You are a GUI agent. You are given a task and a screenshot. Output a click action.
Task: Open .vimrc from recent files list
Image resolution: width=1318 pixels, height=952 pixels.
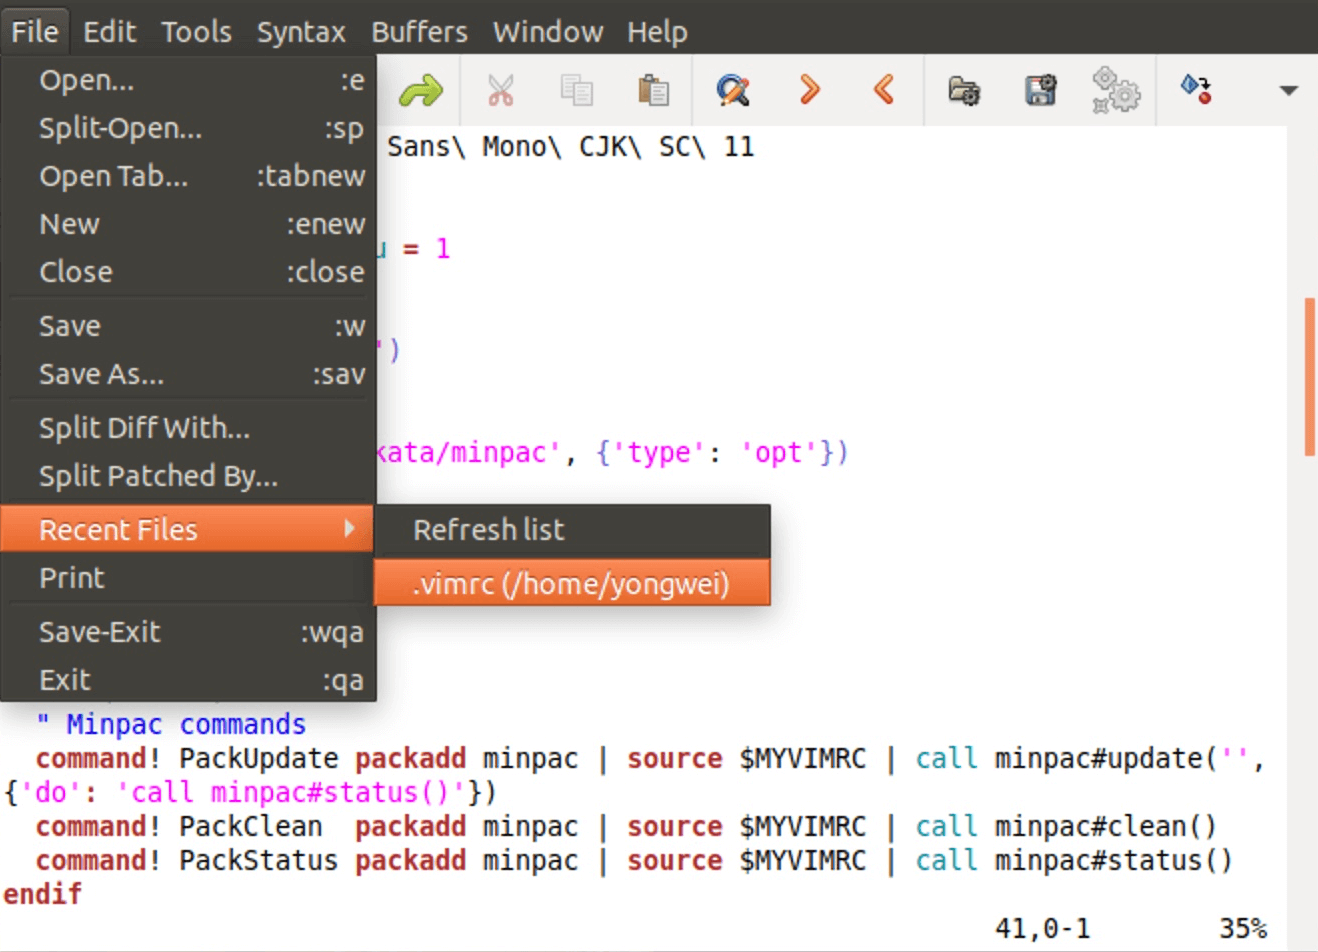point(571,583)
